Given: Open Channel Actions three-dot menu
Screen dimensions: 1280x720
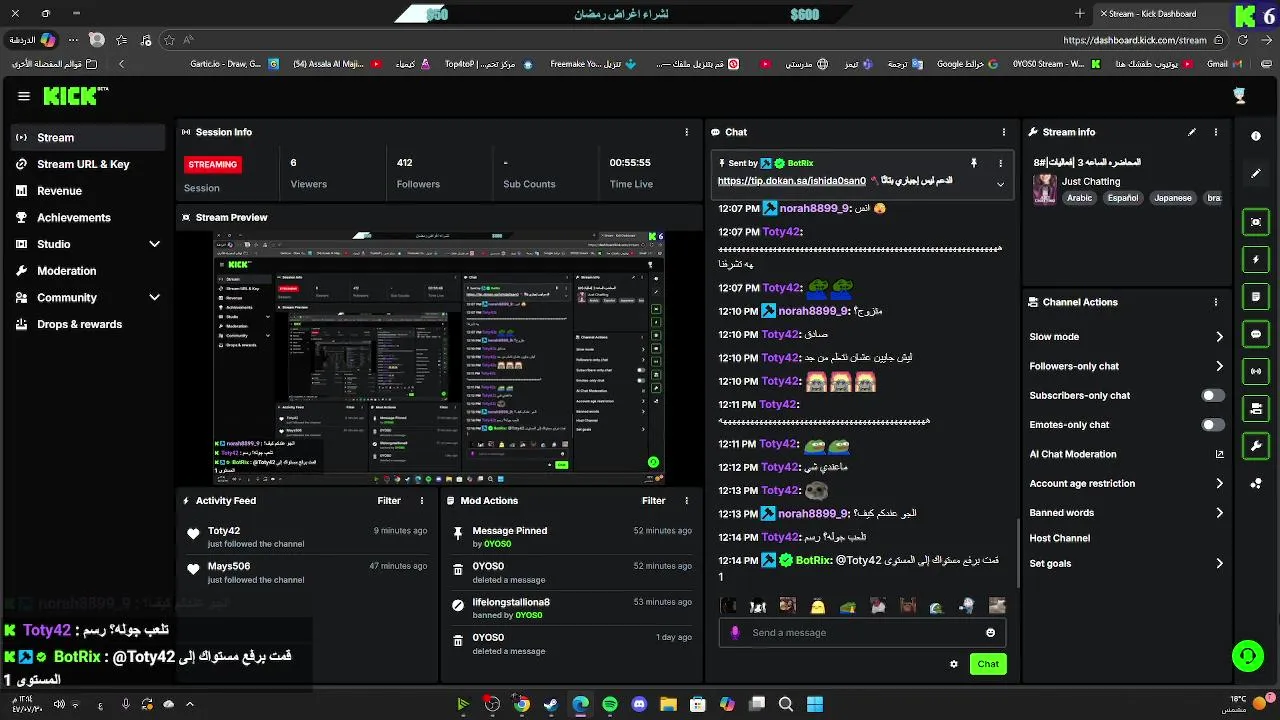Looking at the screenshot, I should pos(1216,302).
